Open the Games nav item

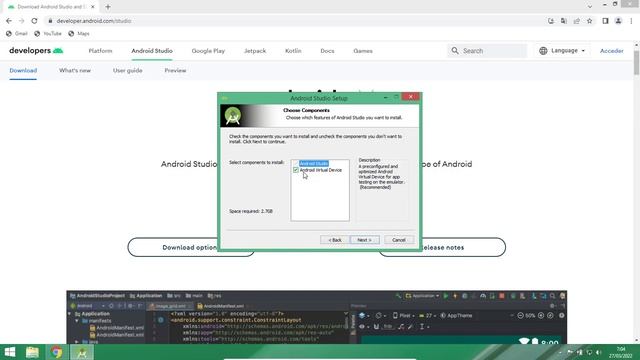click(363, 51)
